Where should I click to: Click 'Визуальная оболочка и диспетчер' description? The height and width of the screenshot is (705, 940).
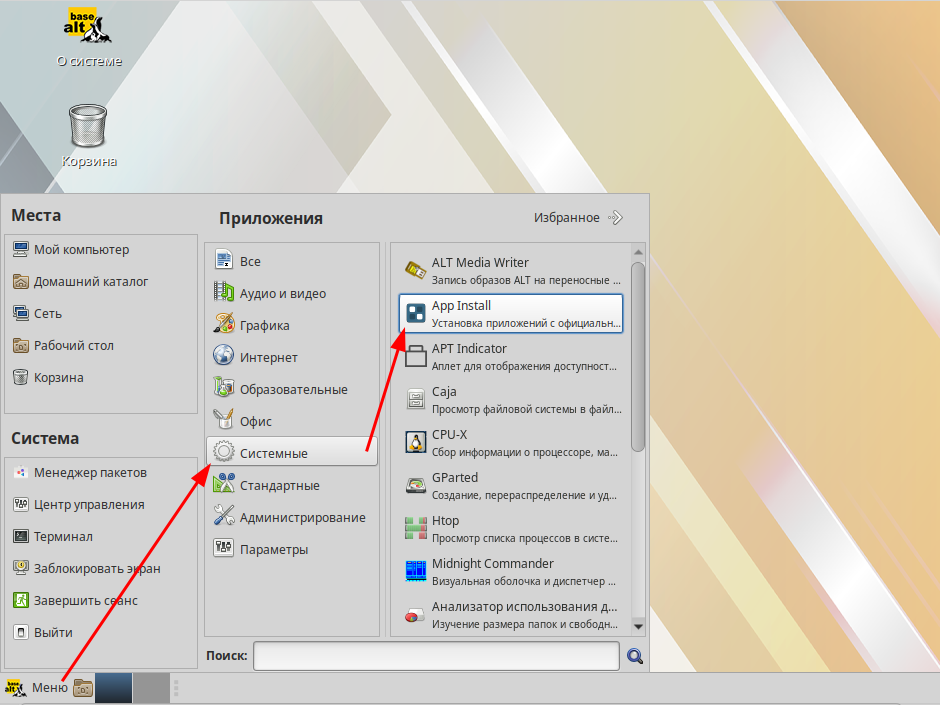[x=523, y=581]
